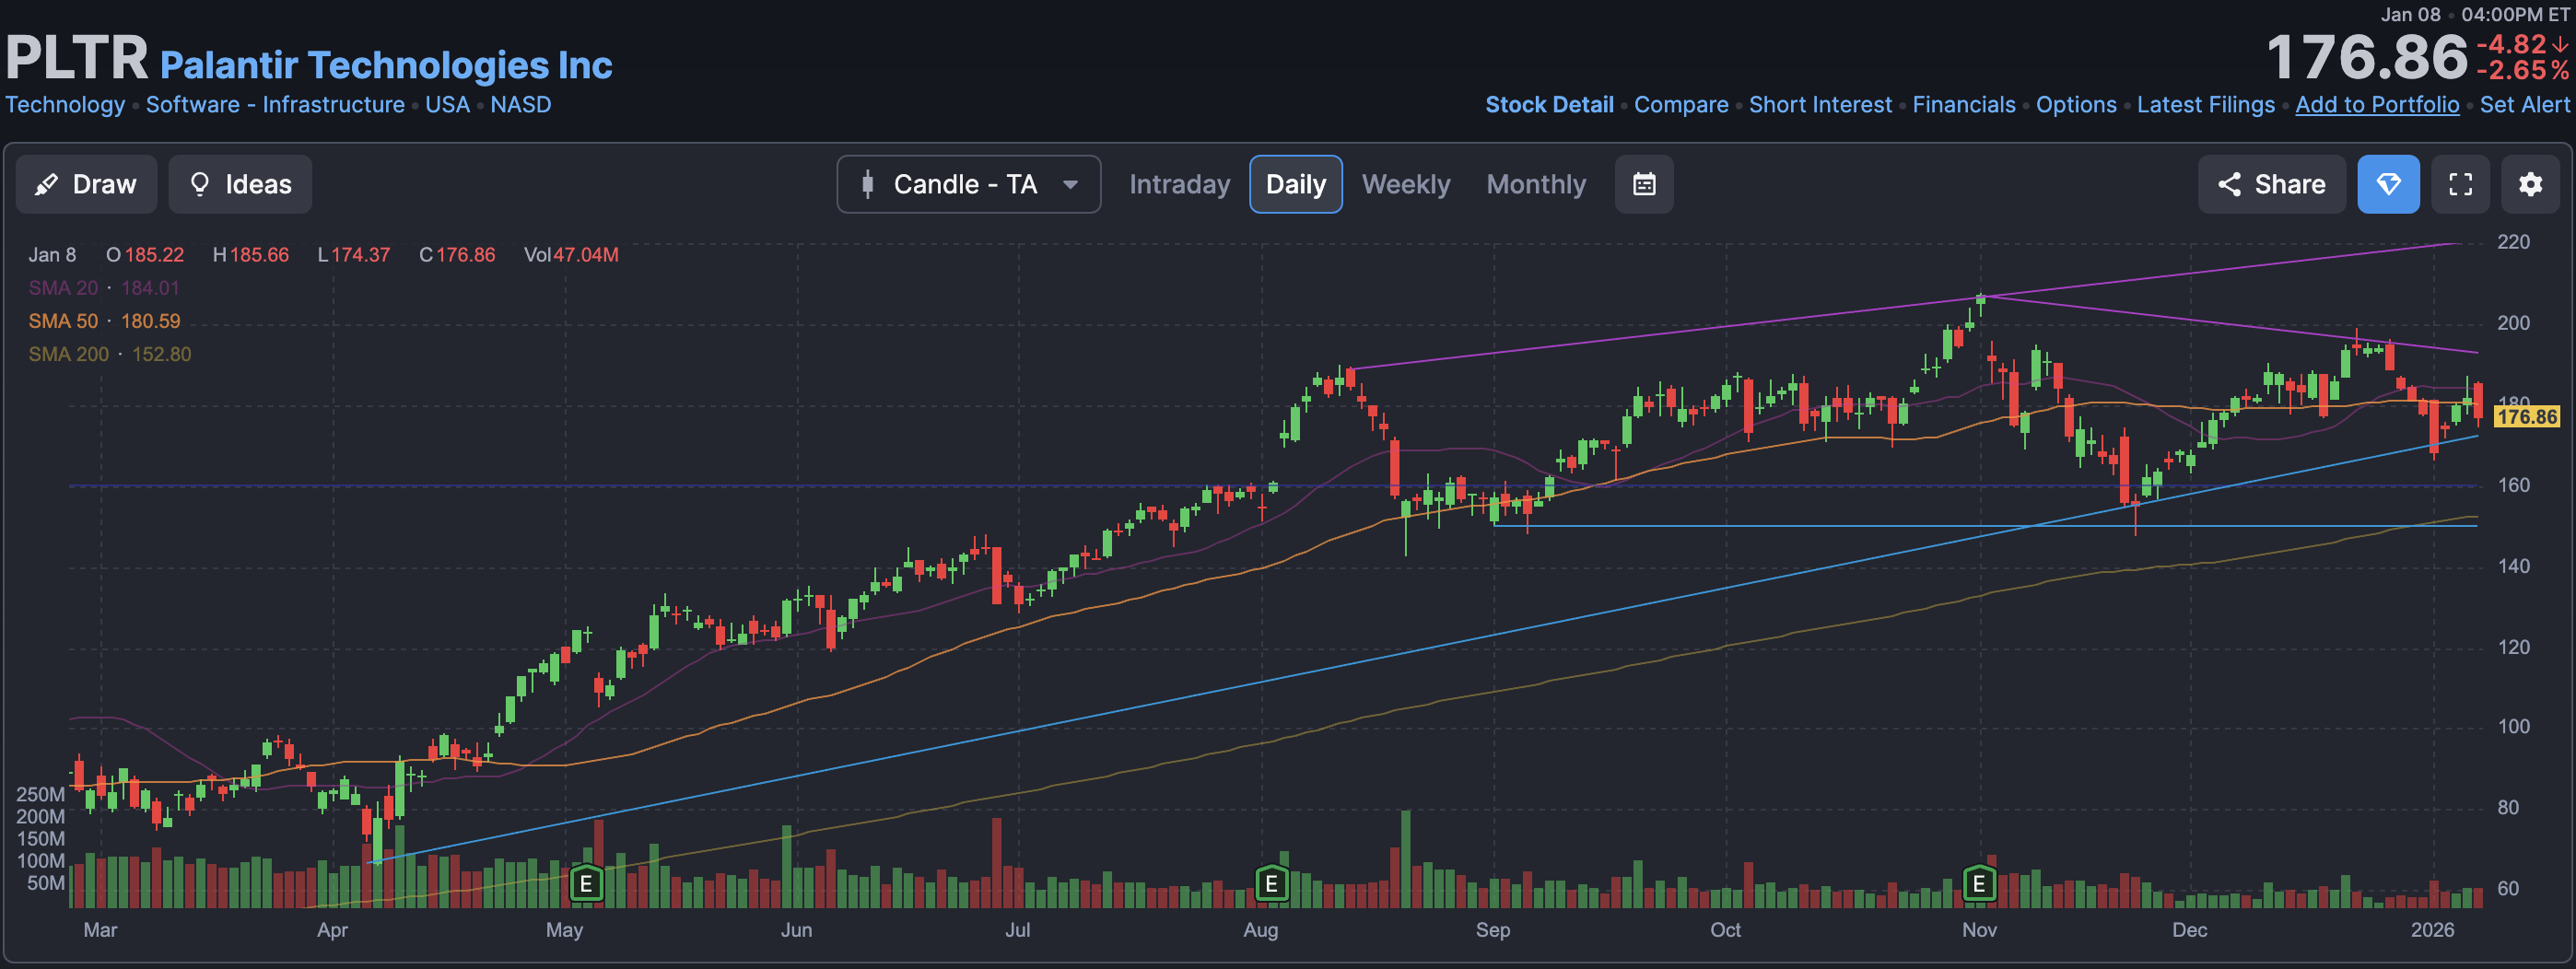Image resolution: width=2576 pixels, height=969 pixels.
Task: Click the Nov date axis label
Action: (1979, 930)
